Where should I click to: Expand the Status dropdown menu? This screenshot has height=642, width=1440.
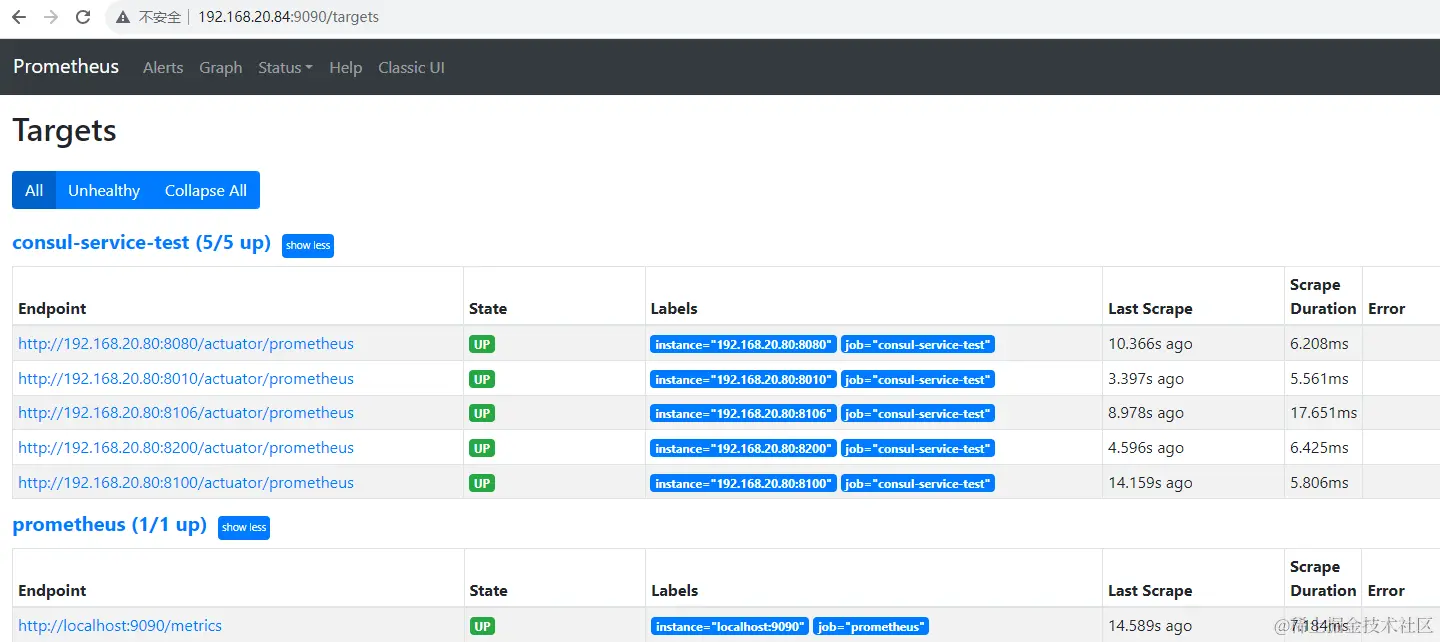(x=285, y=68)
